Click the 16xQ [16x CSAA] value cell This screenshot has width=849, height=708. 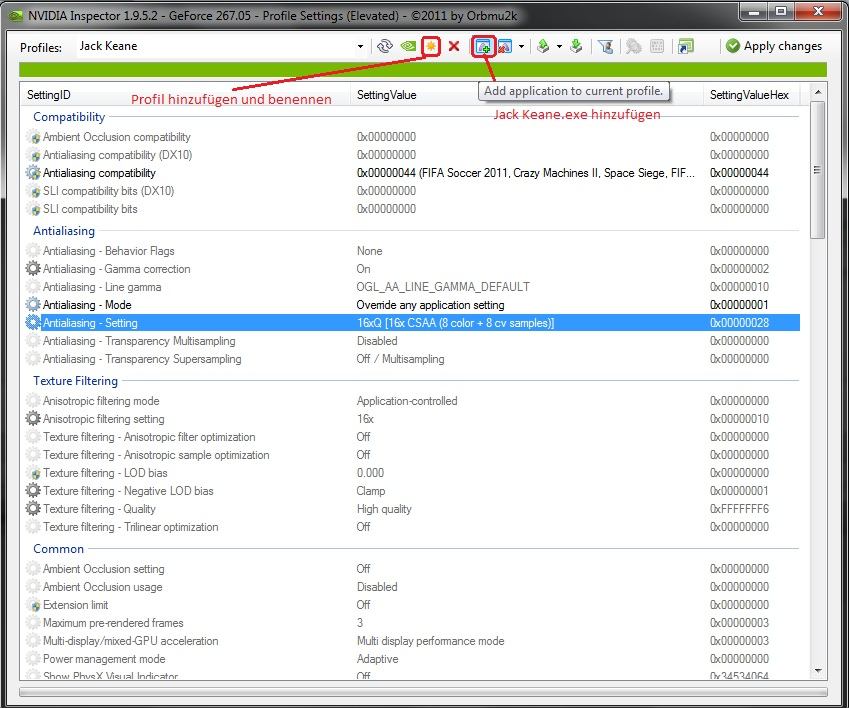click(455, 323)
